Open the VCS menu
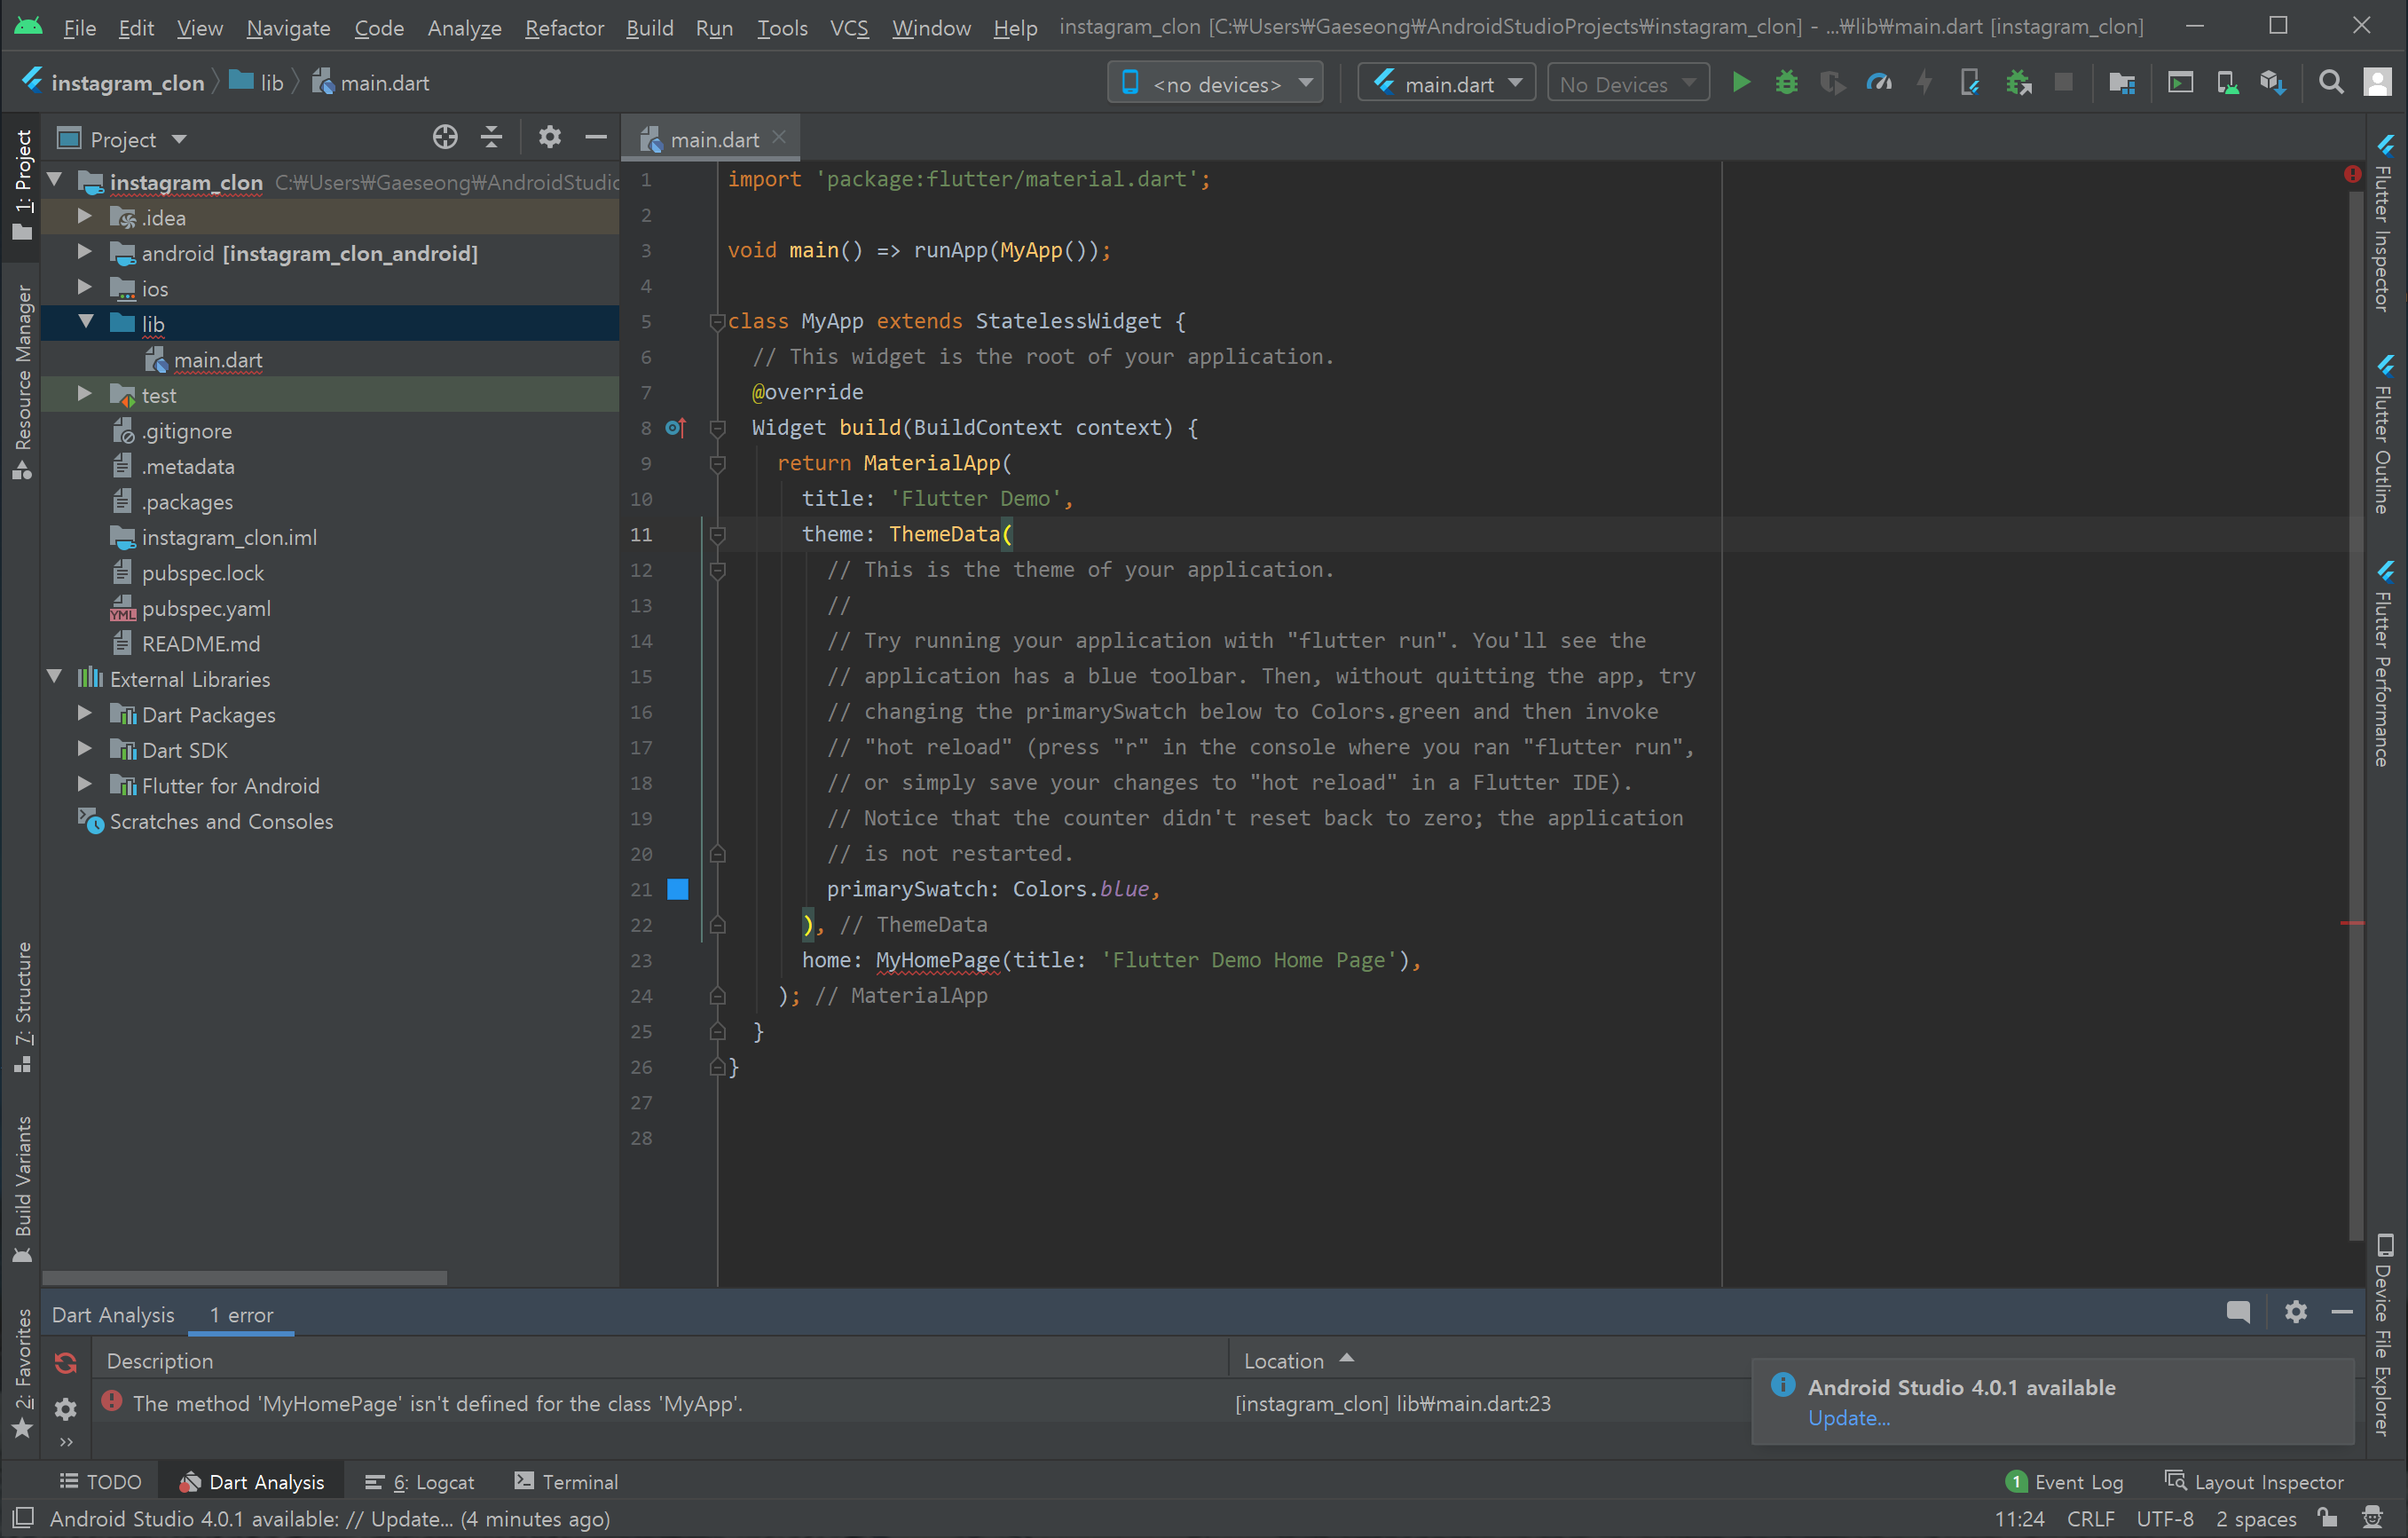 pyautogui.click(x=849, y=27)
